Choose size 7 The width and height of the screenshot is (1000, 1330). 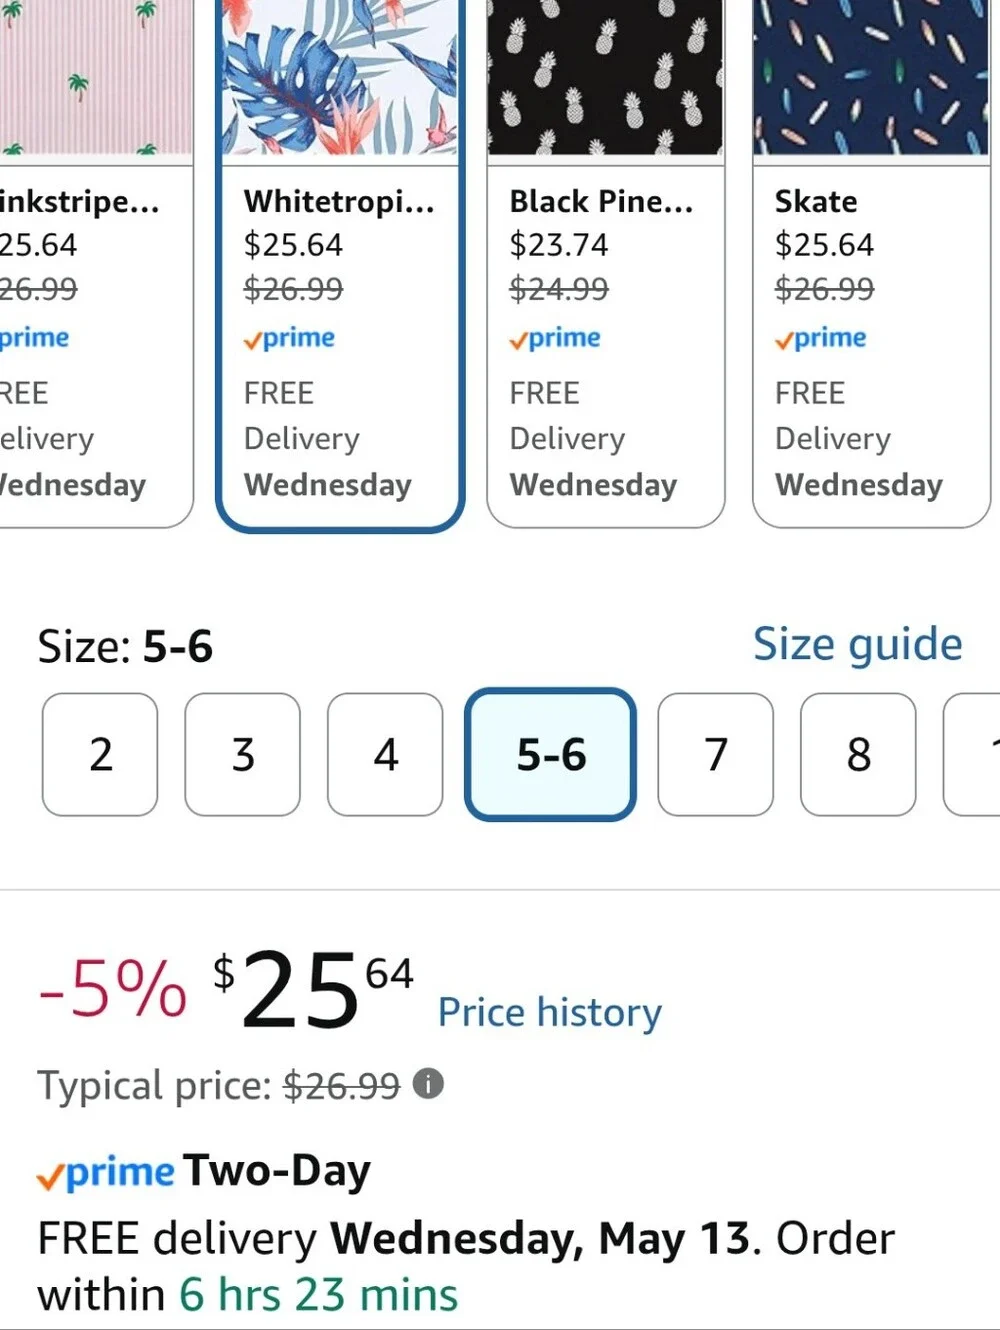pyautogui.click(x=715, y=754)
